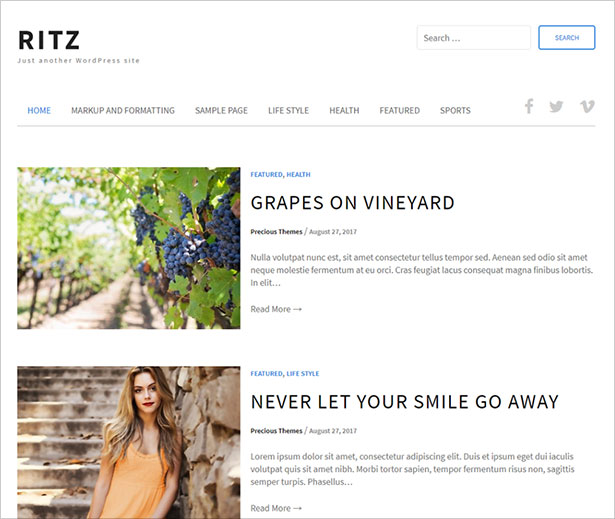615x519 pixels.
Task: Select the Life Style menu item
Action: (x=288, y=111)
